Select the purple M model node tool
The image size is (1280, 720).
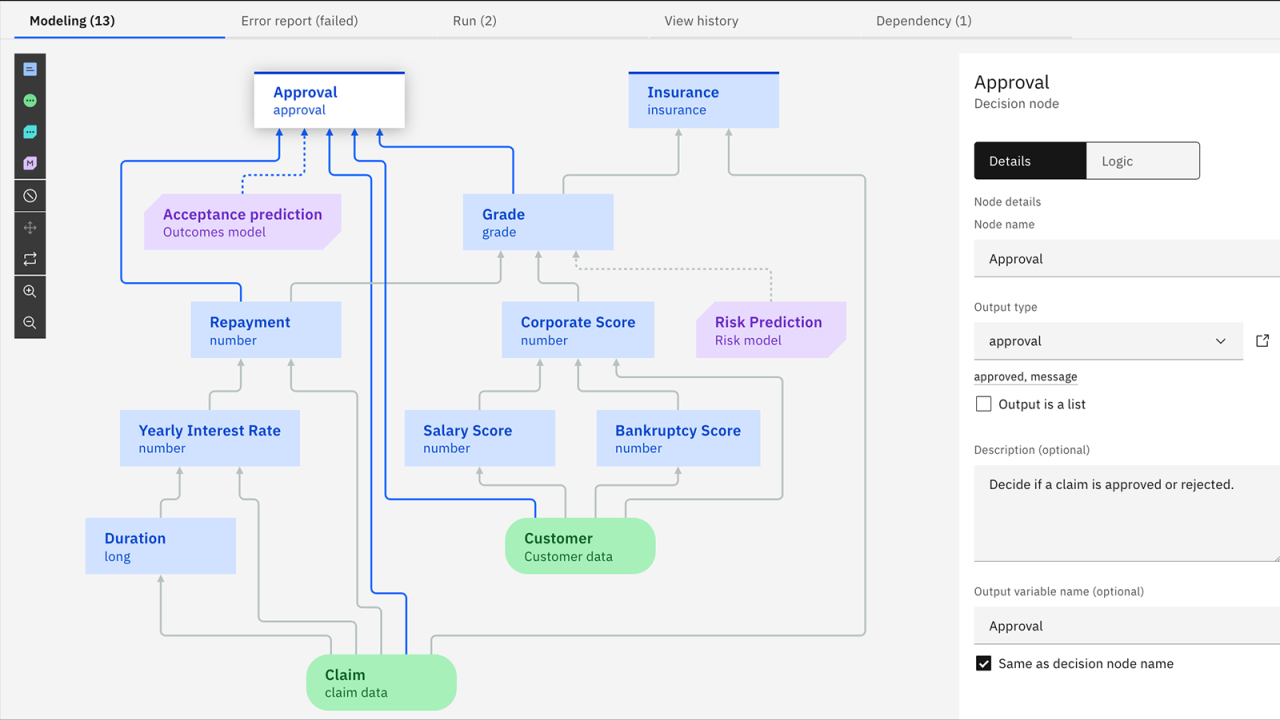click(29, 162)
